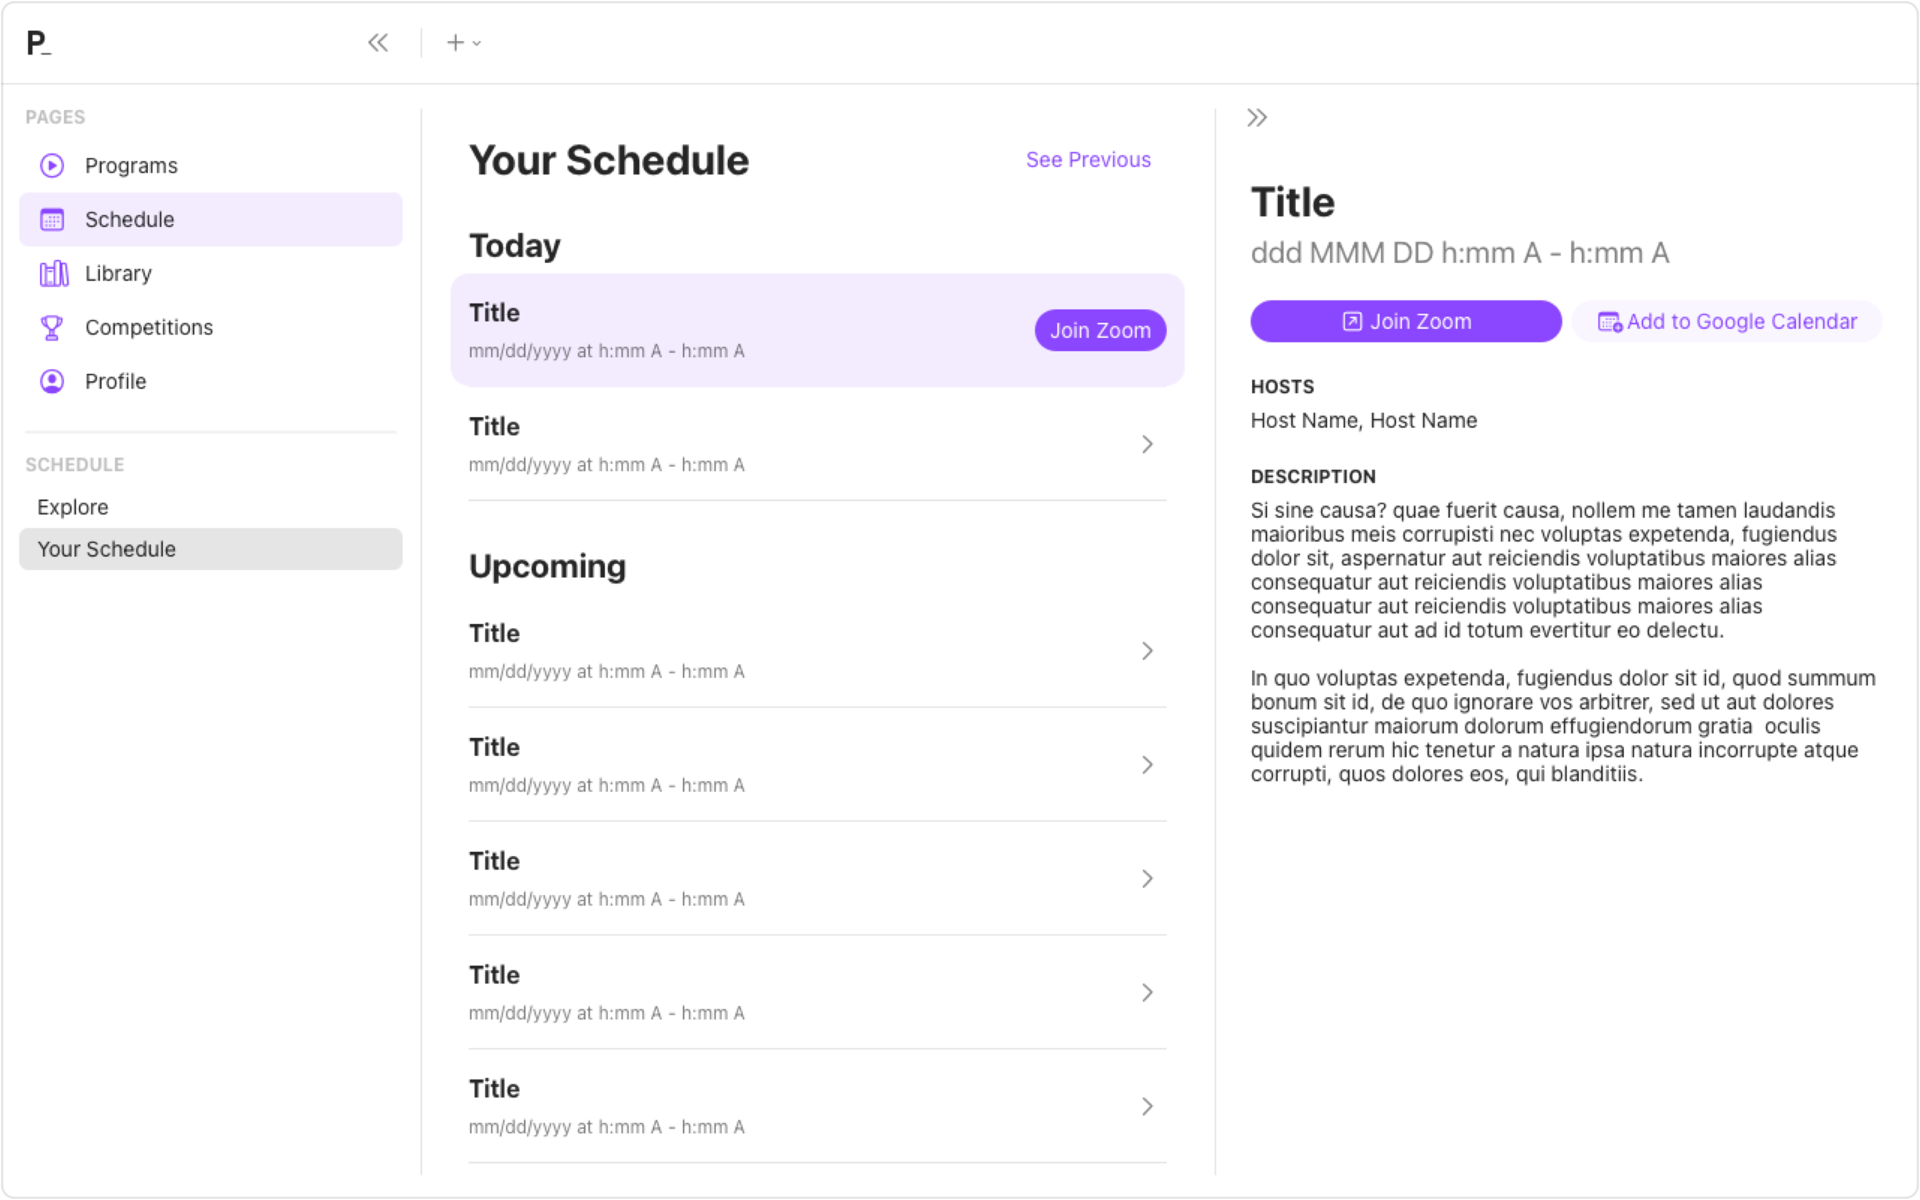The image size is (1920, 1200).
Task: Select Your Schedule sidebar item
Action: point(211,549)
